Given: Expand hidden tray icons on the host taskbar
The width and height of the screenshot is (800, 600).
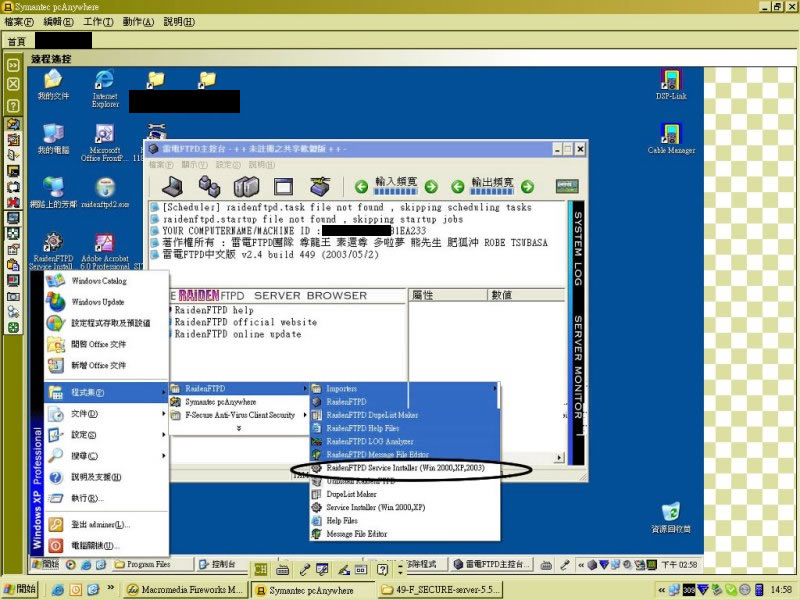Looking at the screenshot, I should (x=661, y=590).
